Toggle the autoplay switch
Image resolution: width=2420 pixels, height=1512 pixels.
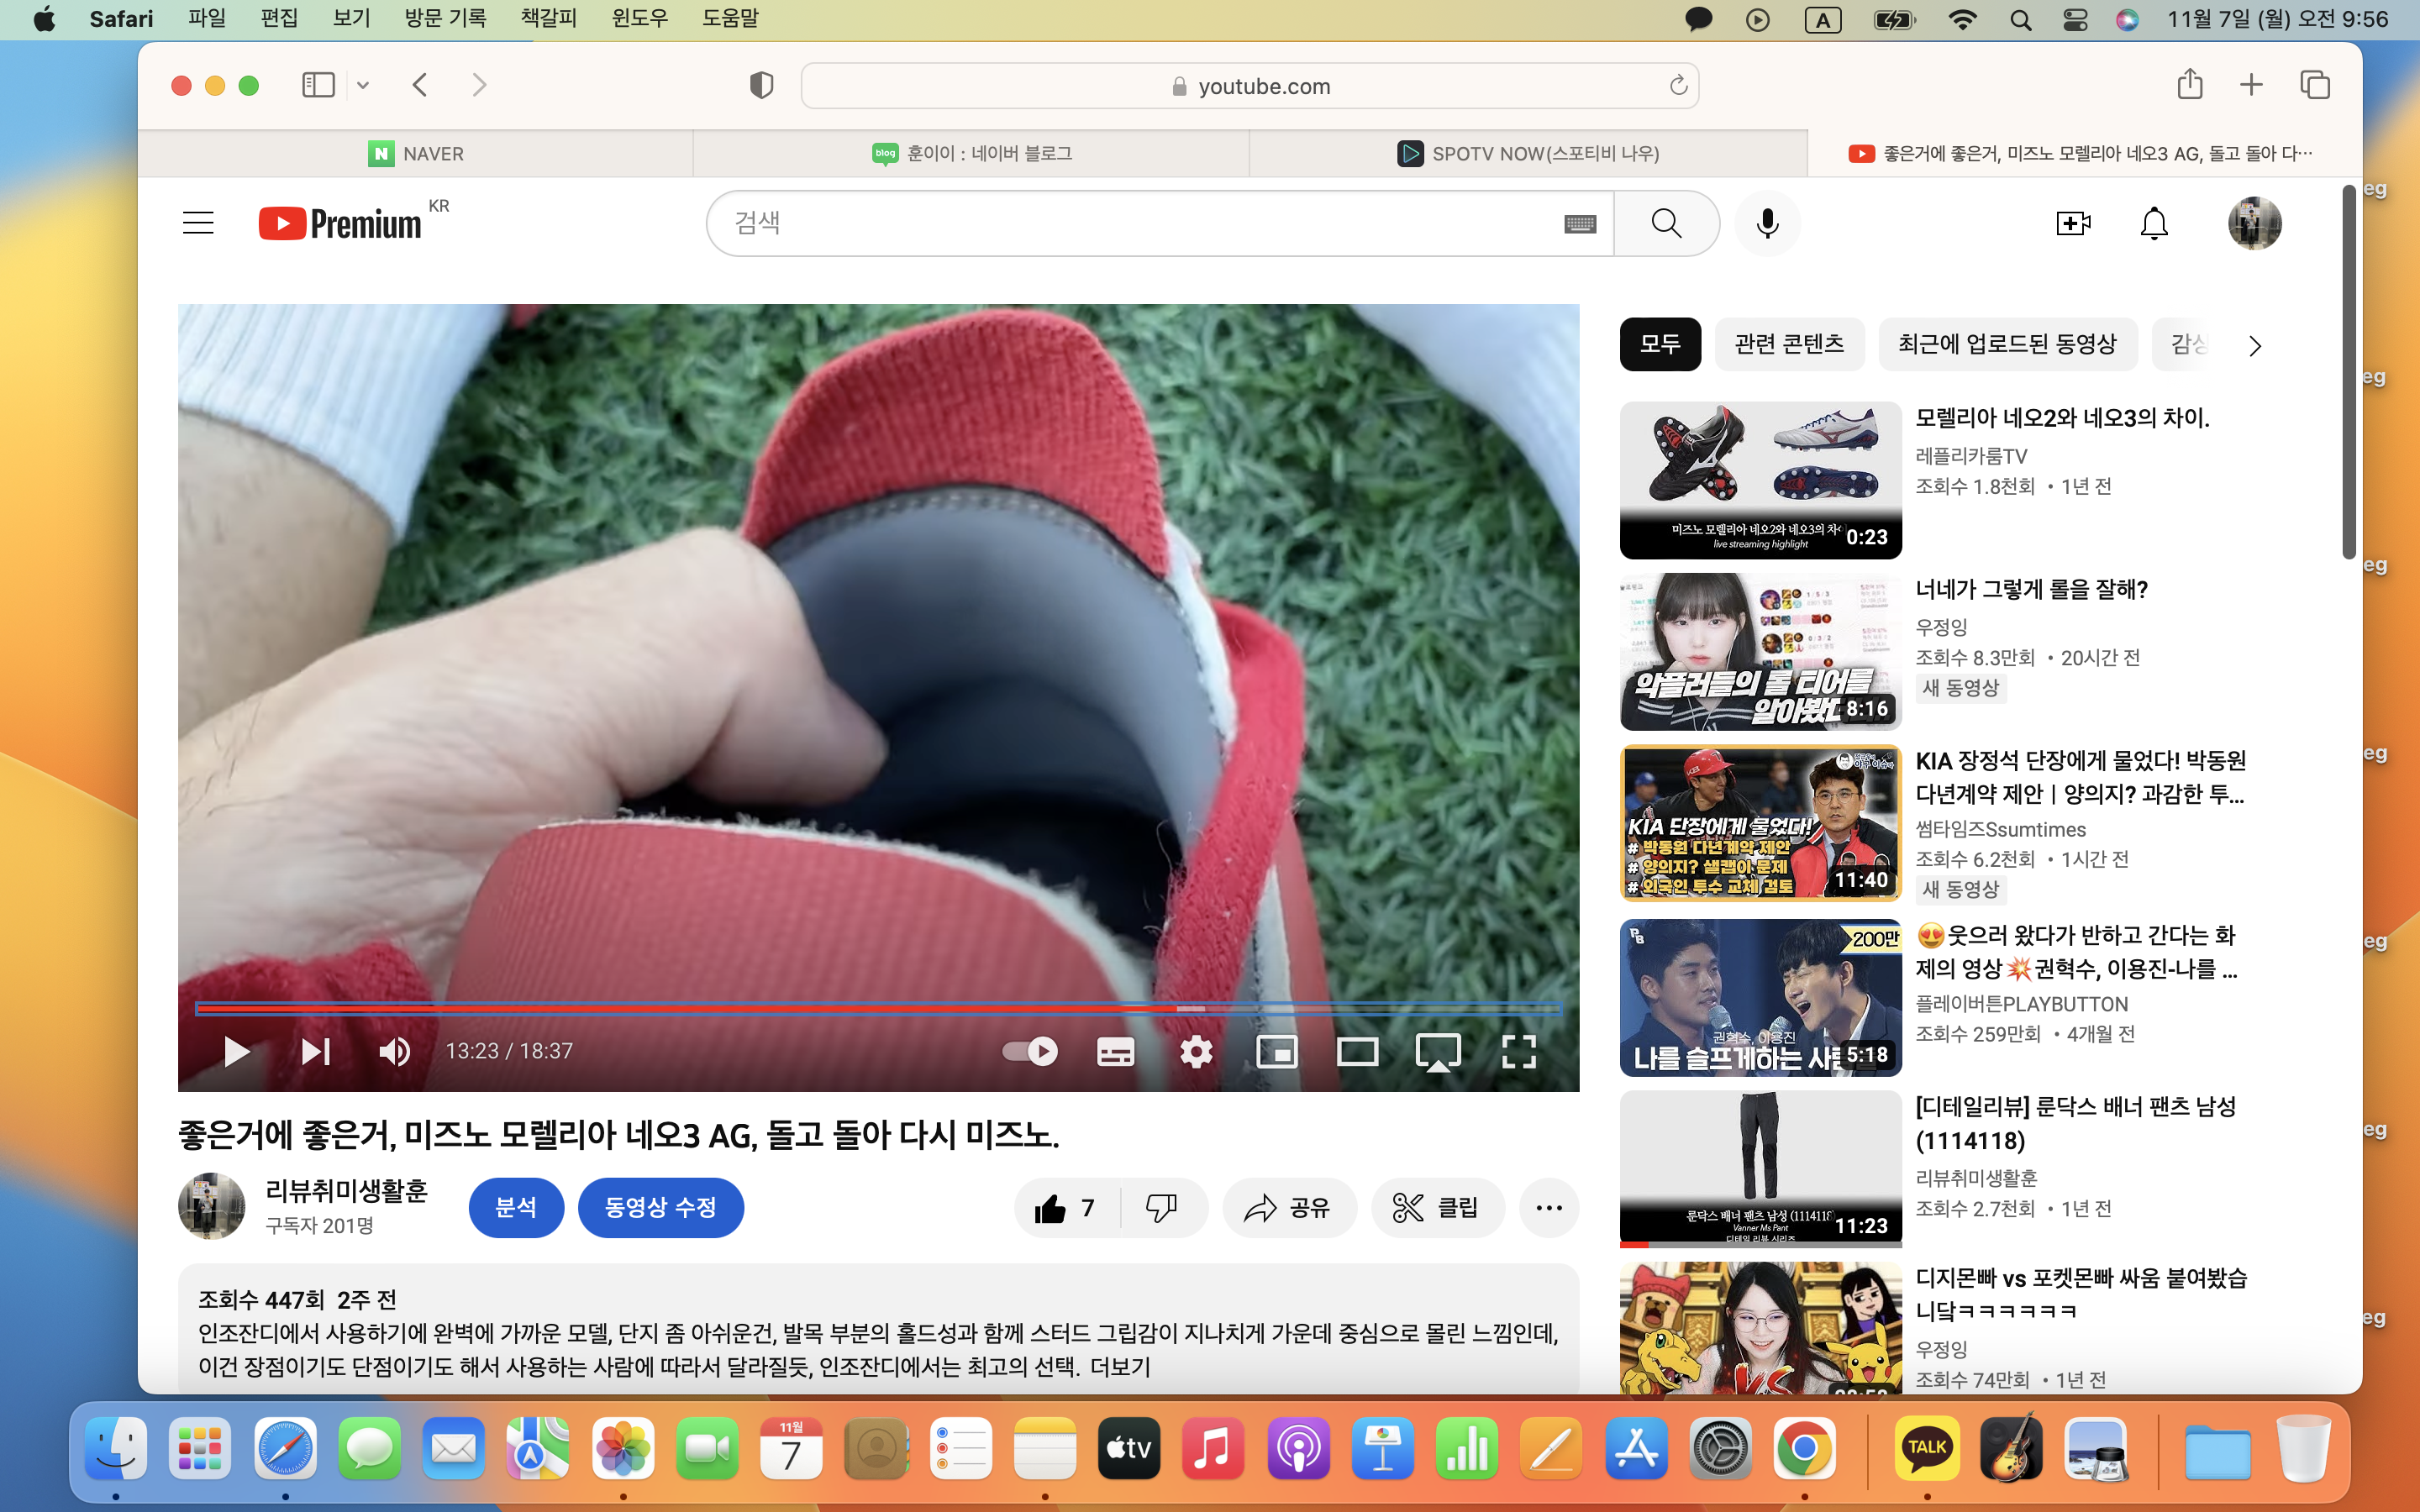point(1030,1051)
